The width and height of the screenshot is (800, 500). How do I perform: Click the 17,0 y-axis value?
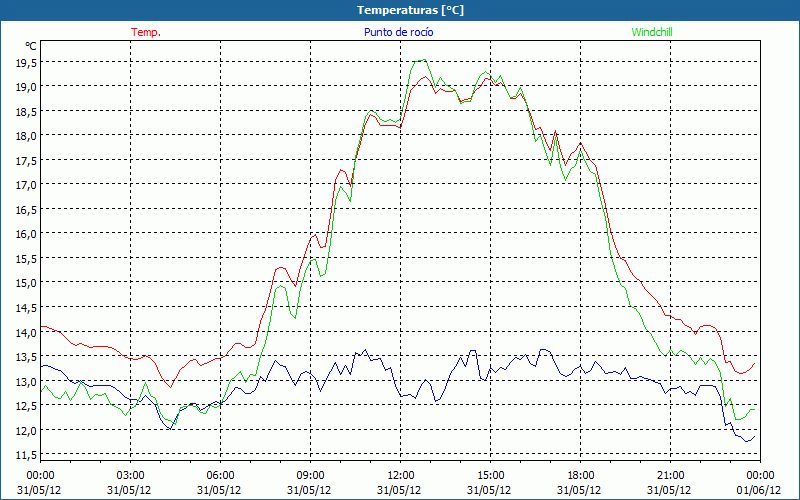pyautogui.click(x=26, y=185)
